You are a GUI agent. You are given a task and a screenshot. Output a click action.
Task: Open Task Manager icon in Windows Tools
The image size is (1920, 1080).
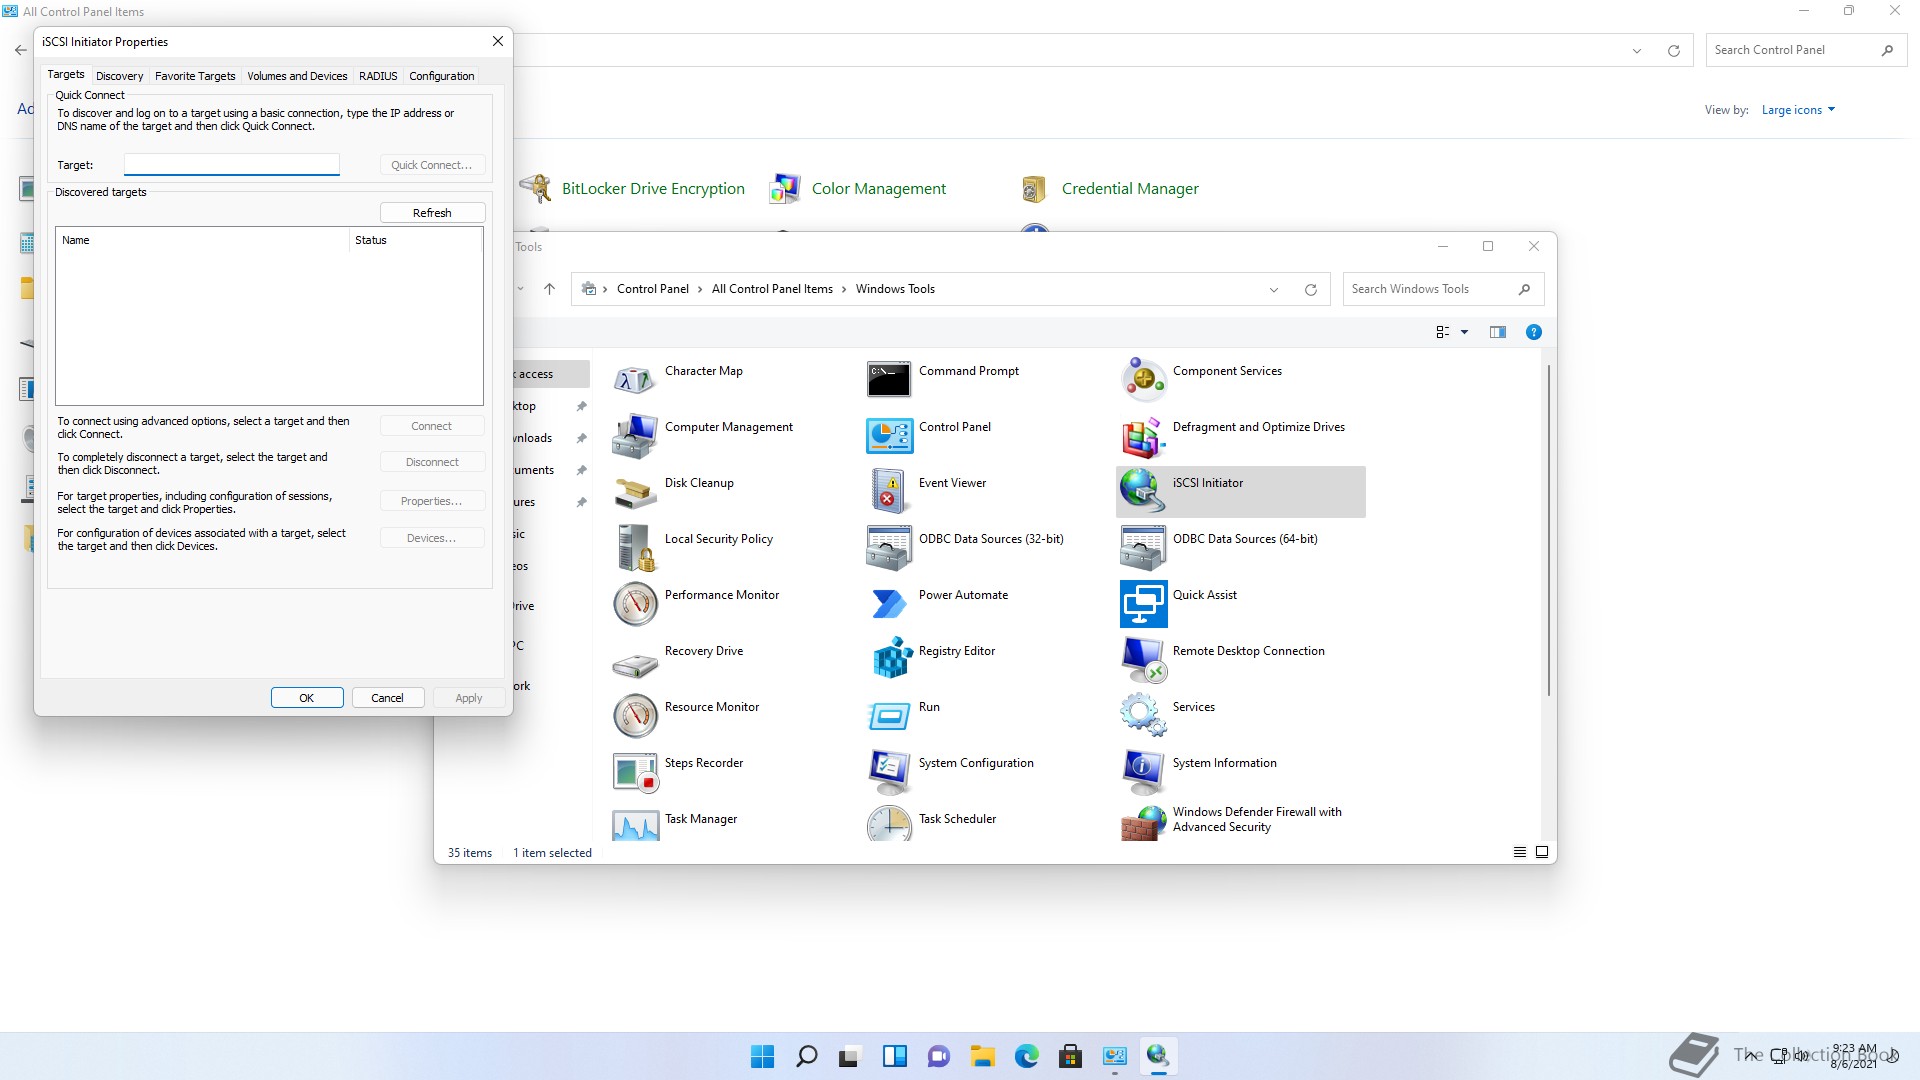point(635,823)
